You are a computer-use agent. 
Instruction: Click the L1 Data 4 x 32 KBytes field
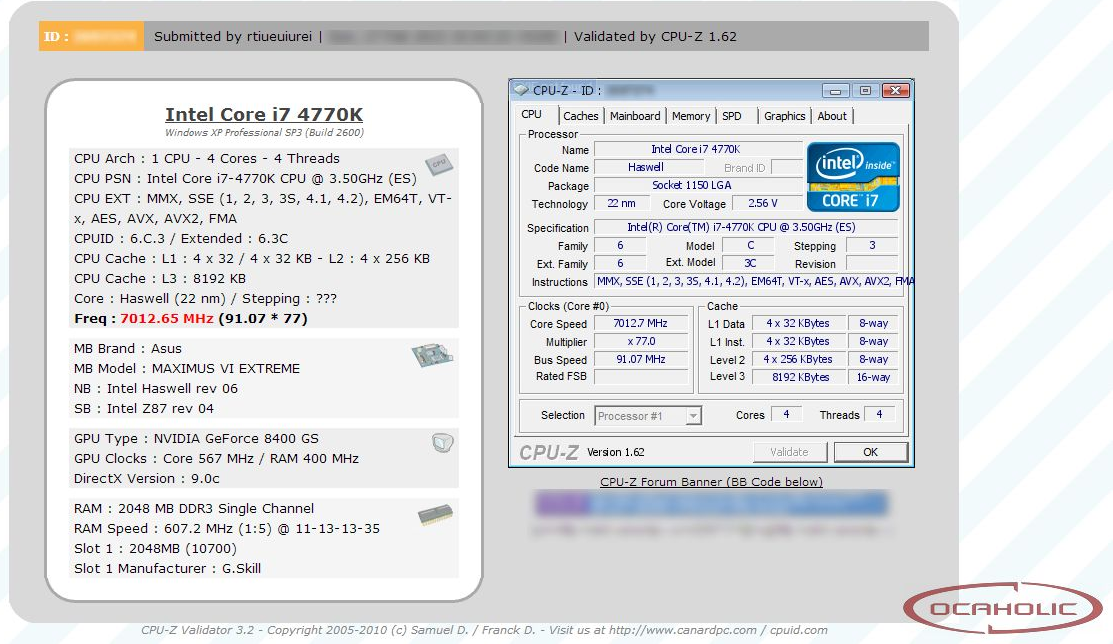point(798,323)
